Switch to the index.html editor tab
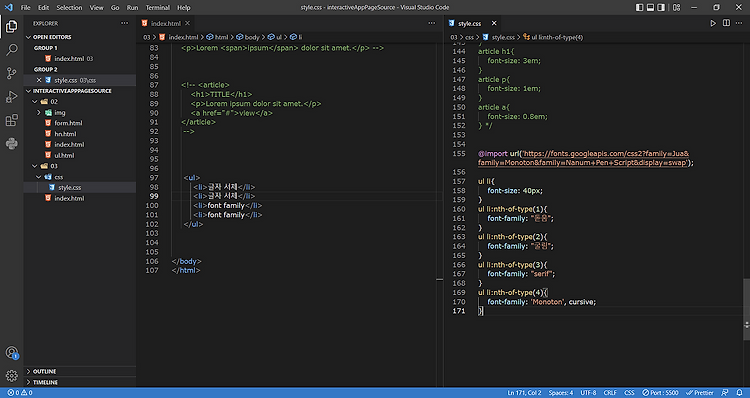This screenshot has width=750, height=398. pyautogui.click(x=165, y=23)
